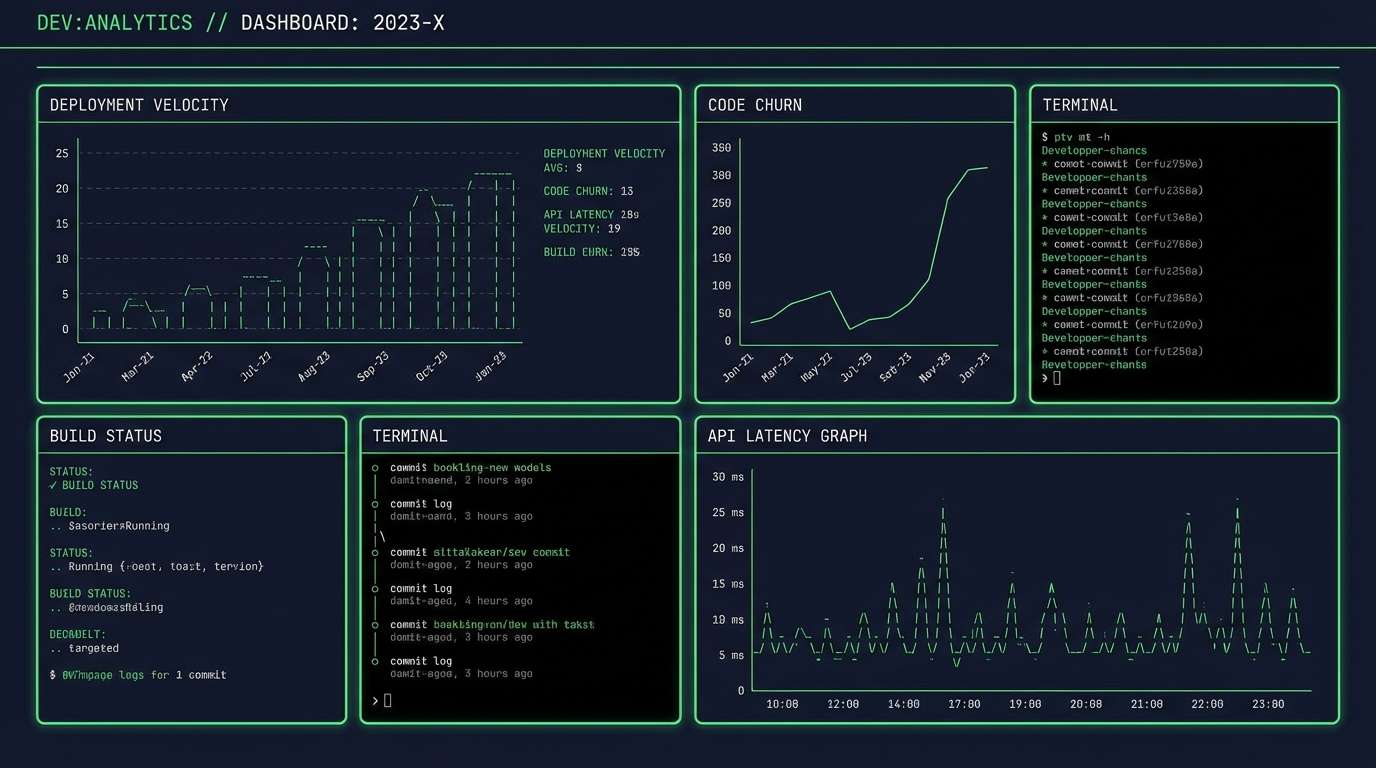Click the commit node for "bookling-new wodels"
Screen dimensions: 1376x768
click(x=376, y=466)
